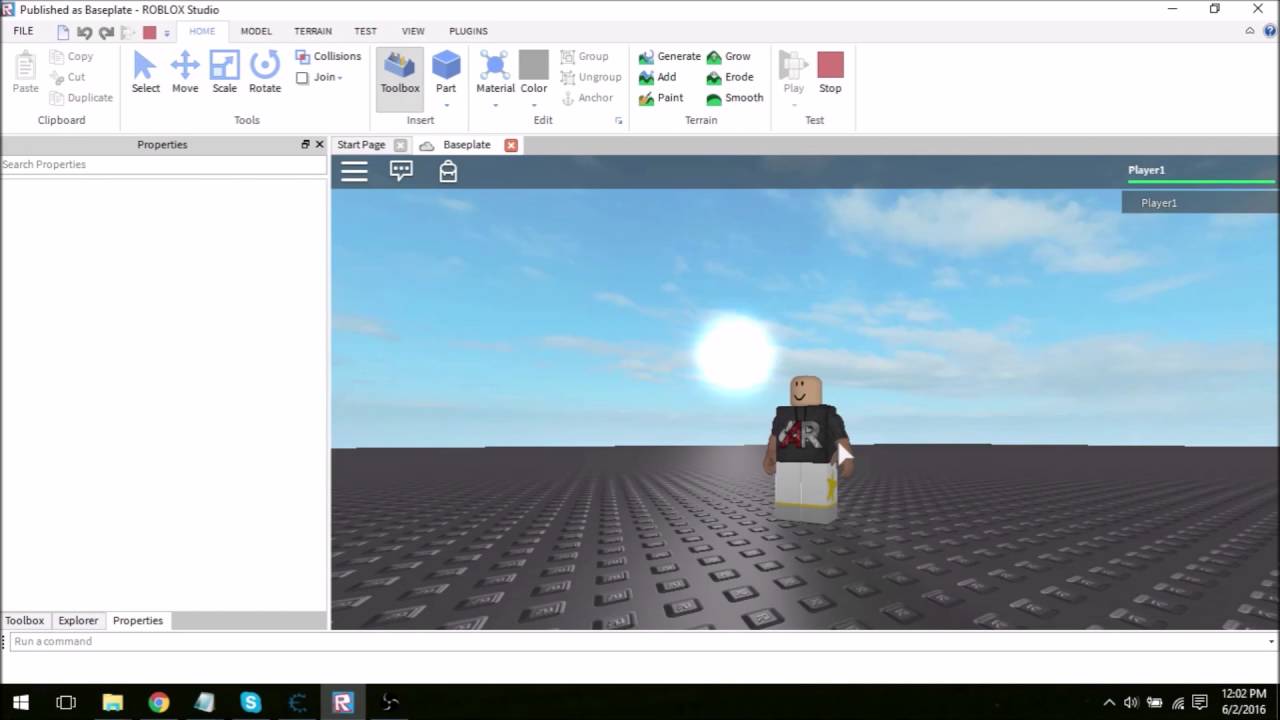Open the ROBLOX Studio help icon

point(1268,31)
